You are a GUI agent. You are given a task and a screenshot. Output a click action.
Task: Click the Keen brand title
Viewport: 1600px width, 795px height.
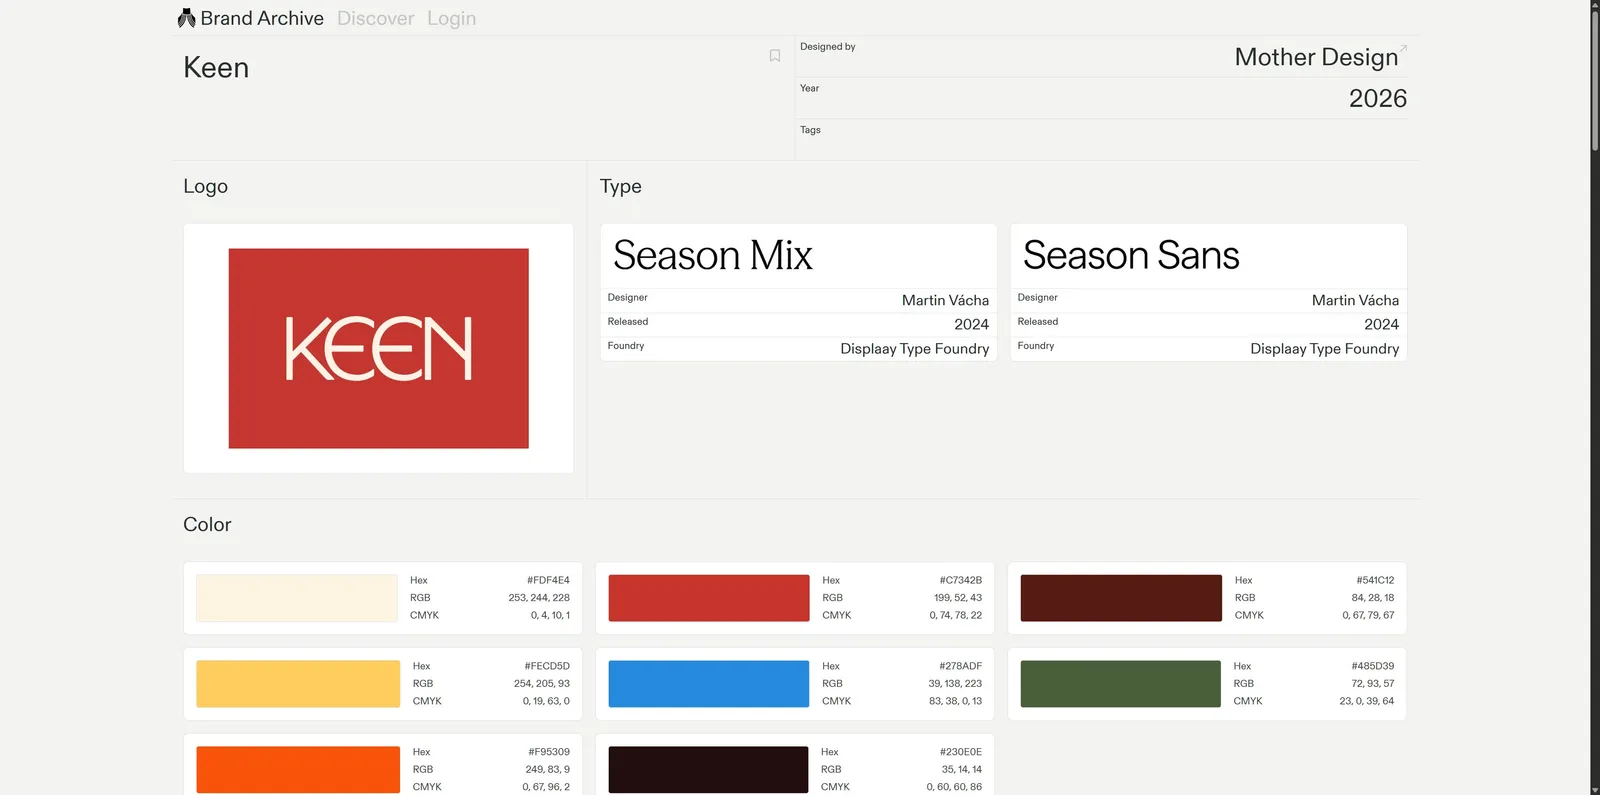(x=216, y=67)
